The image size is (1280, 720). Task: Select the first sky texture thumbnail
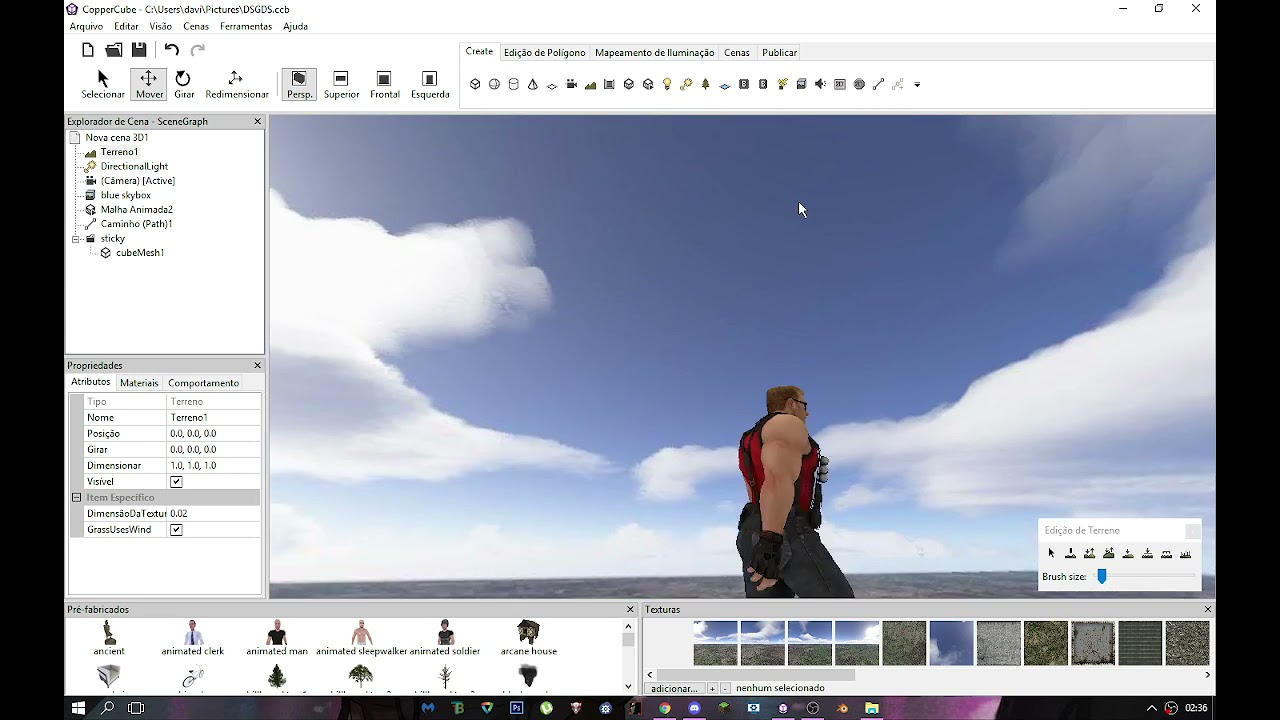[x=715, y=643]
